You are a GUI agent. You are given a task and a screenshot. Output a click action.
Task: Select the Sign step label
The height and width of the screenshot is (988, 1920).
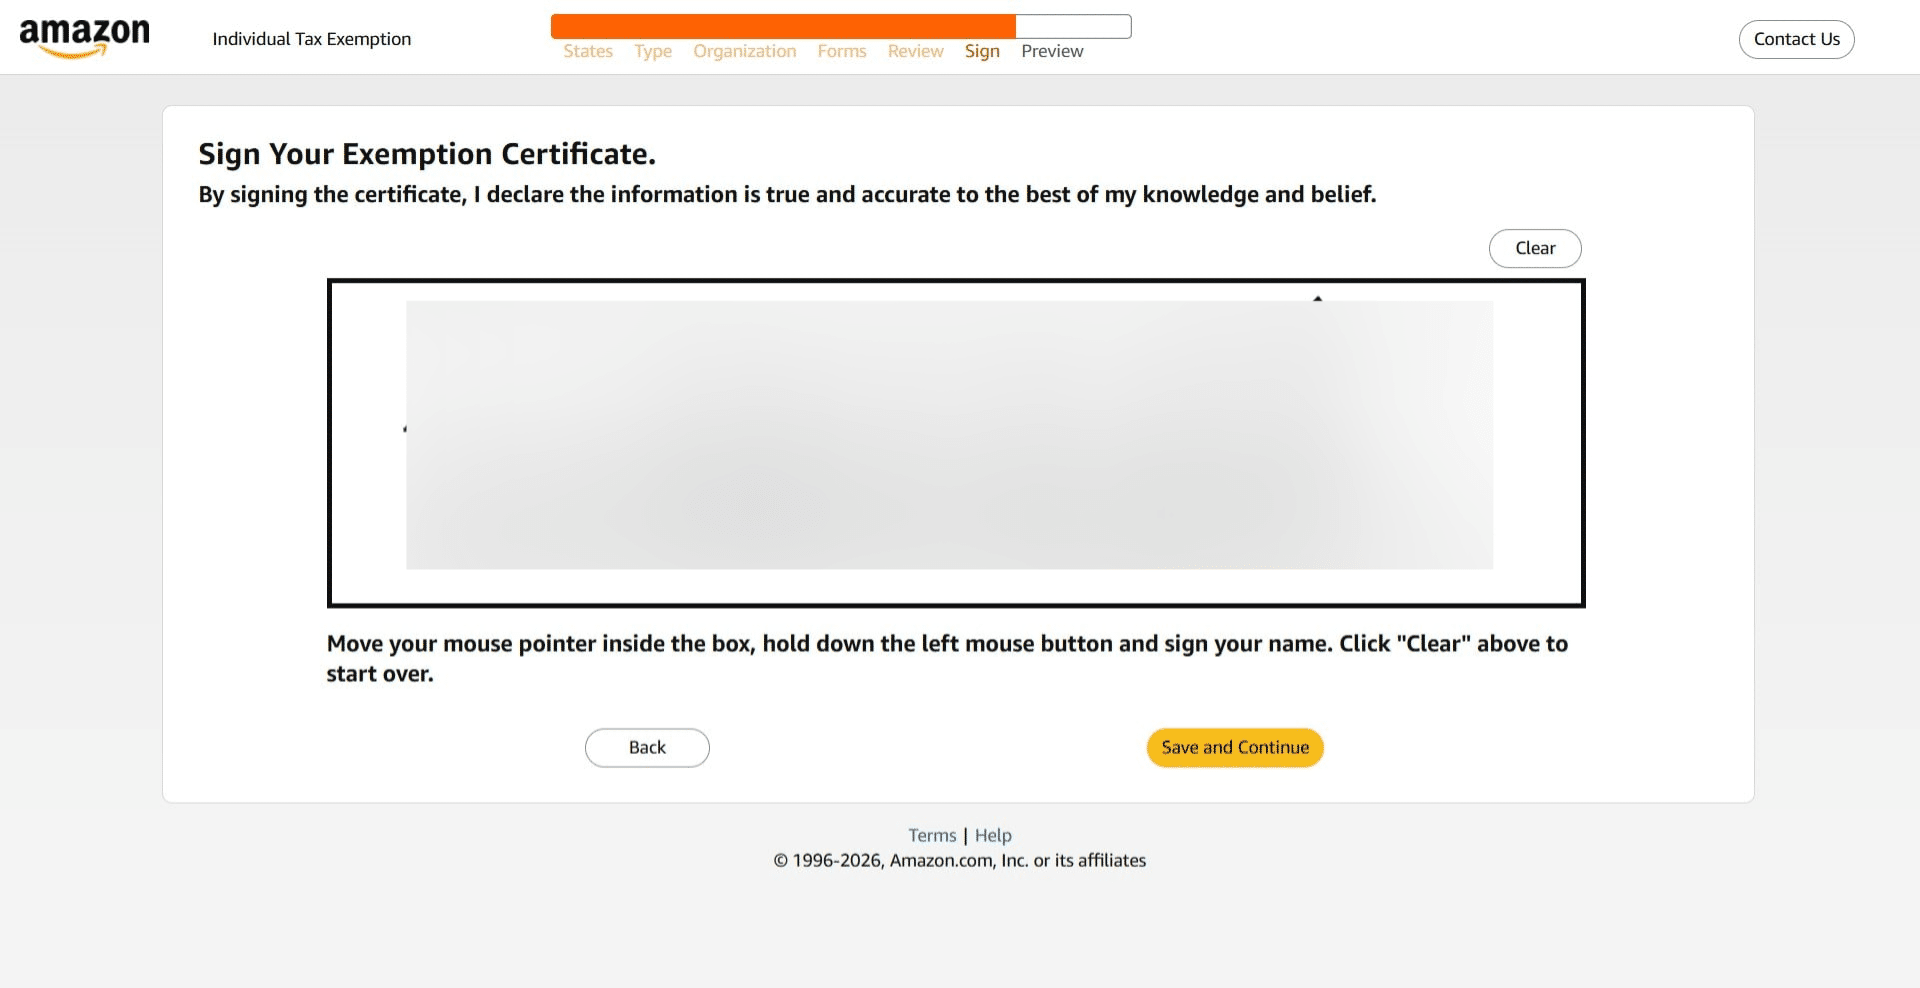[x=981, y=51]
